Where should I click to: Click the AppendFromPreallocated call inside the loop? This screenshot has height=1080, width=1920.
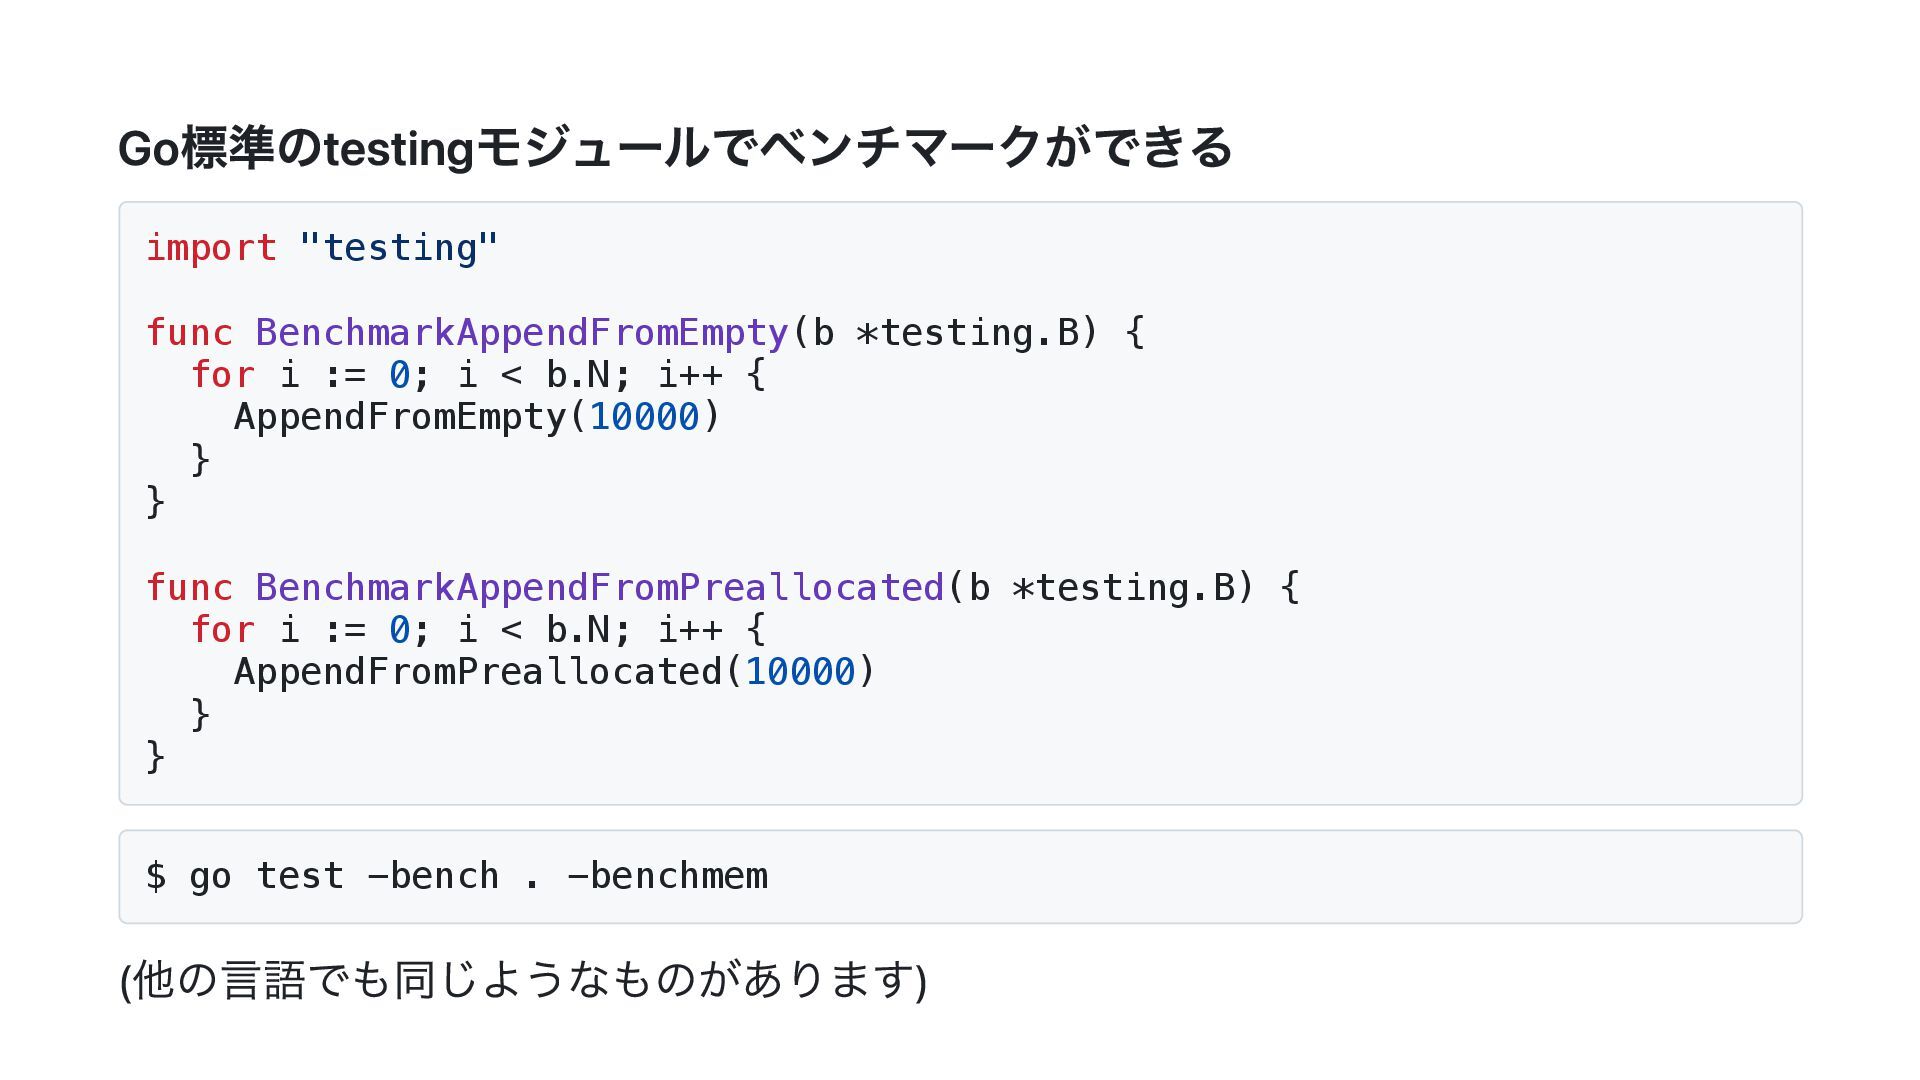click(478, 672)
